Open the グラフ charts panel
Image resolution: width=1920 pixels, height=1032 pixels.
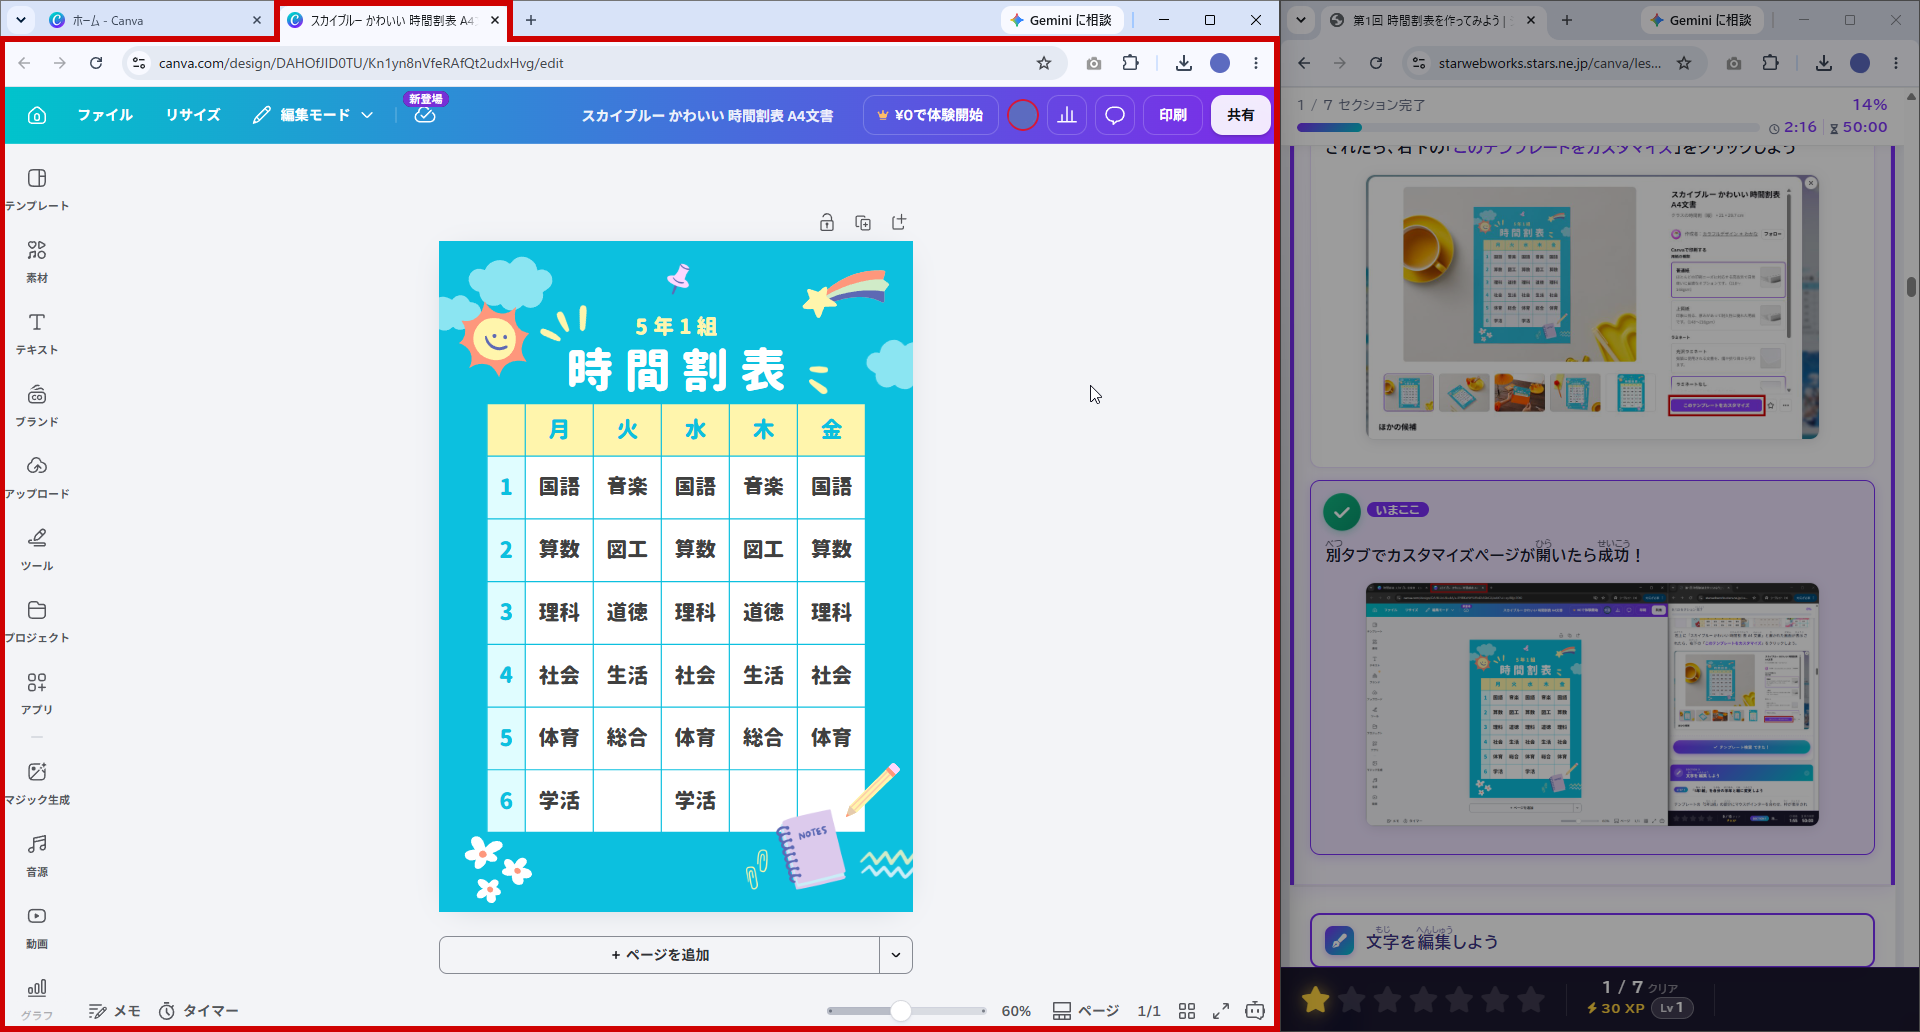pyautogui.click(x=37, y=999)
